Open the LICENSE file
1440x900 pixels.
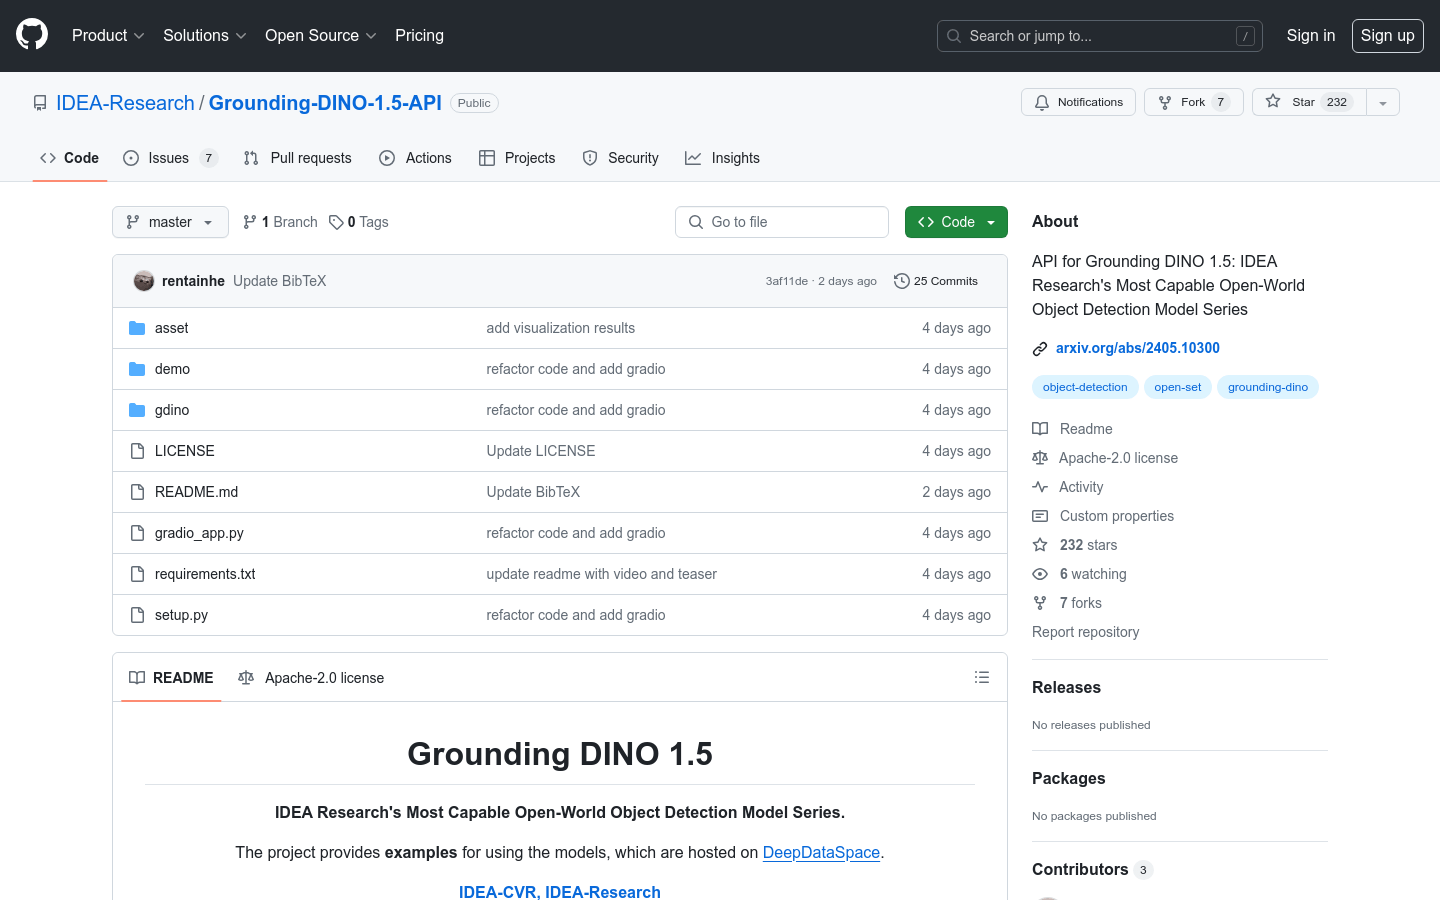[x=184, y=451]
